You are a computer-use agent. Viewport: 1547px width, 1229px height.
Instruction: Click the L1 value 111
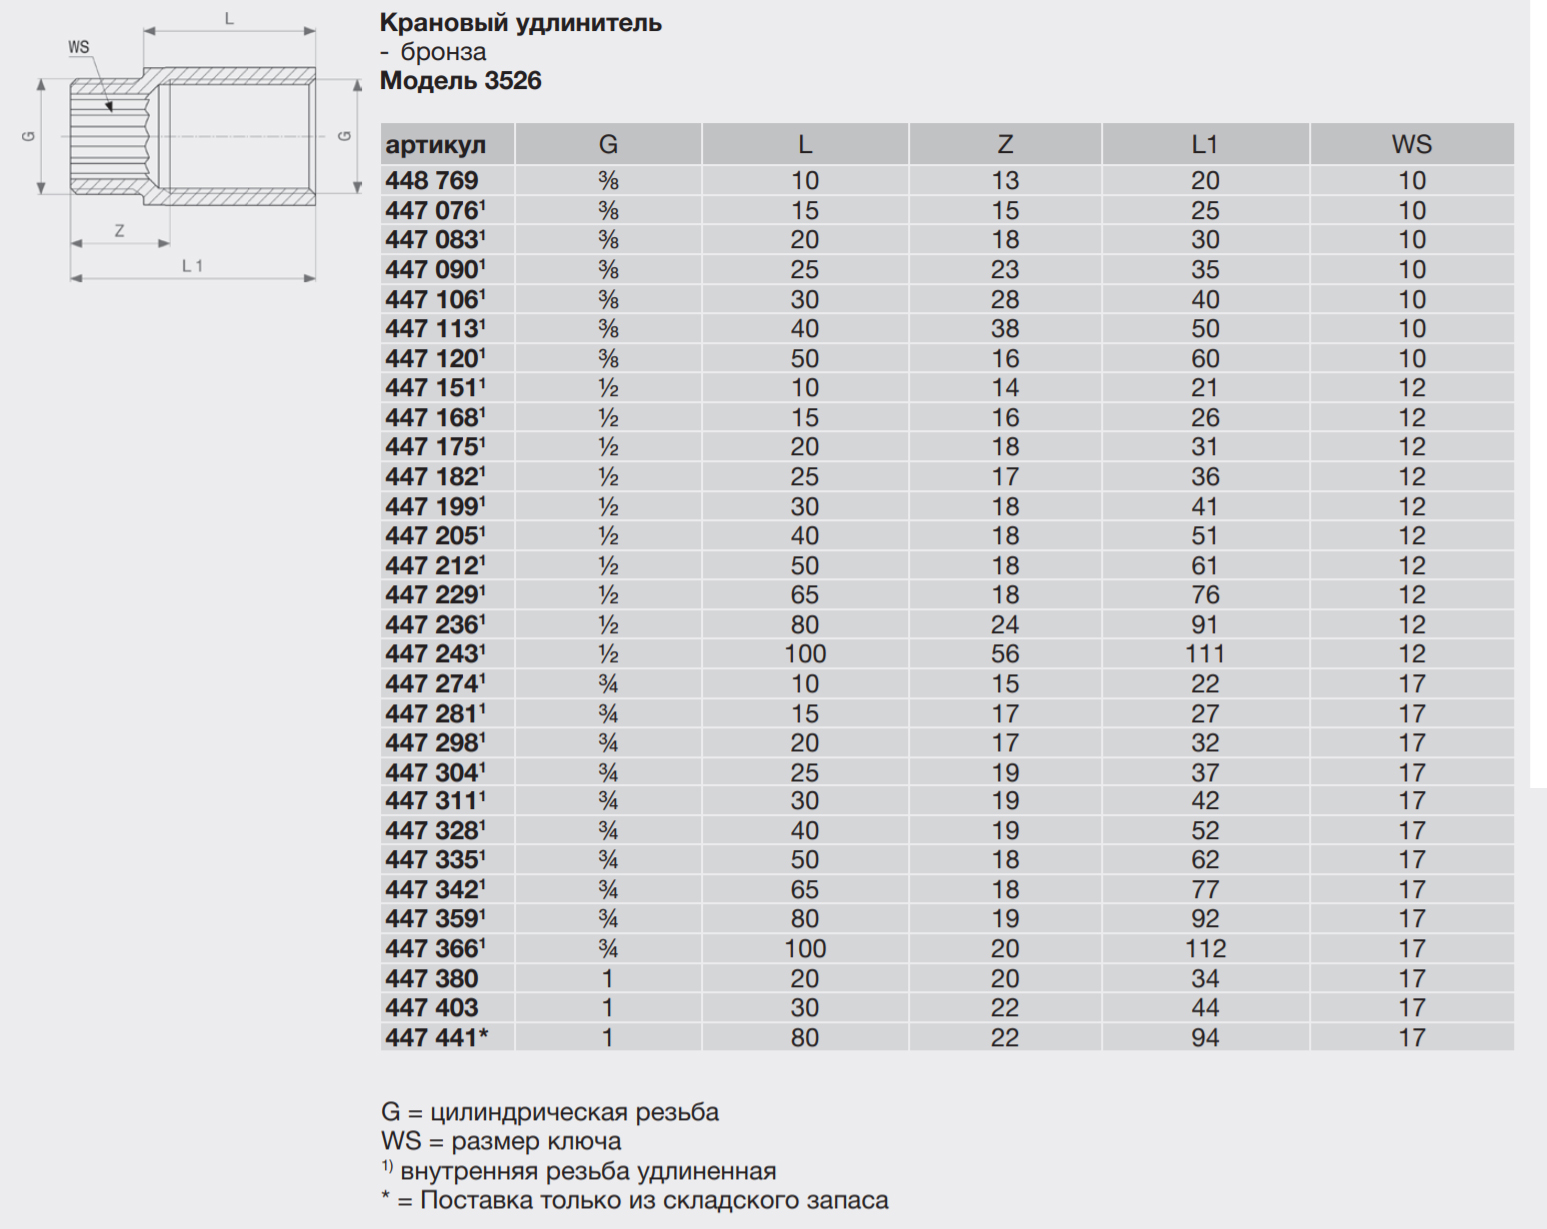click(x=1204, y=654)
